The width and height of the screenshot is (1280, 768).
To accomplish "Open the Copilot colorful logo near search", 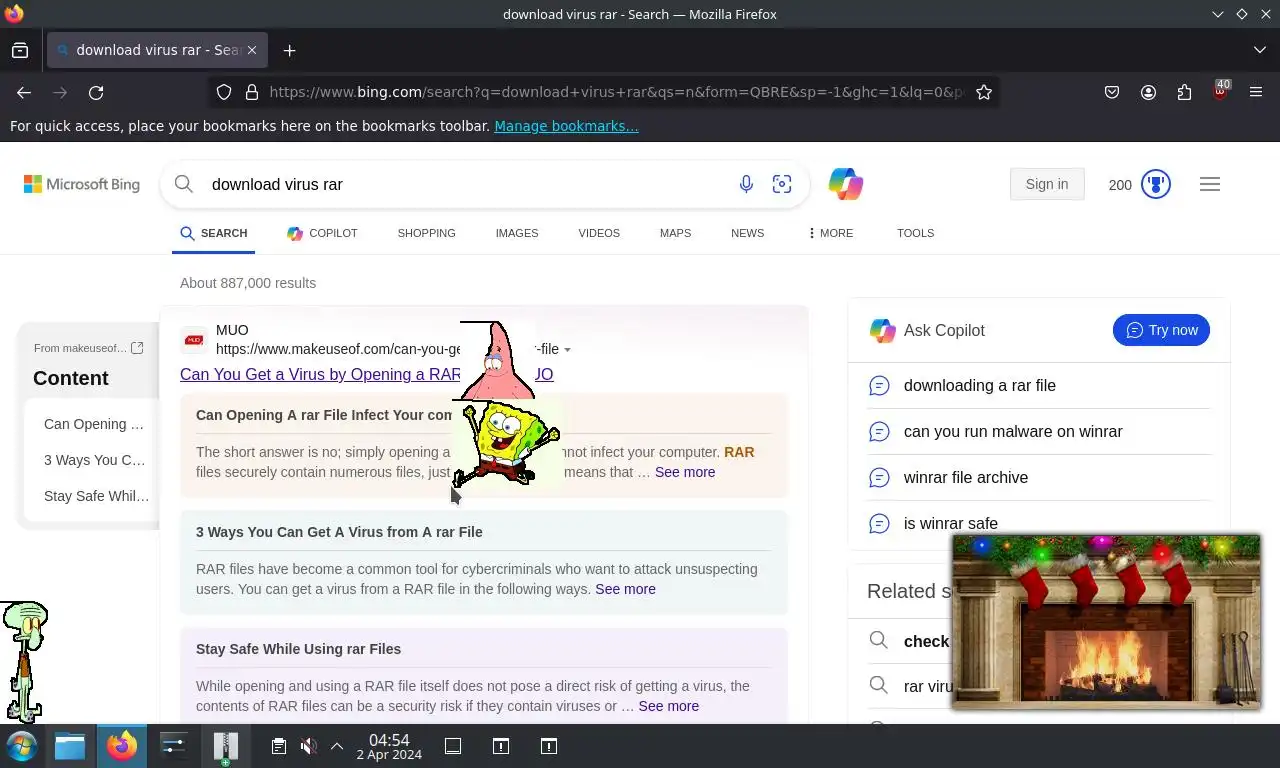I will click(x=846, y=184).
